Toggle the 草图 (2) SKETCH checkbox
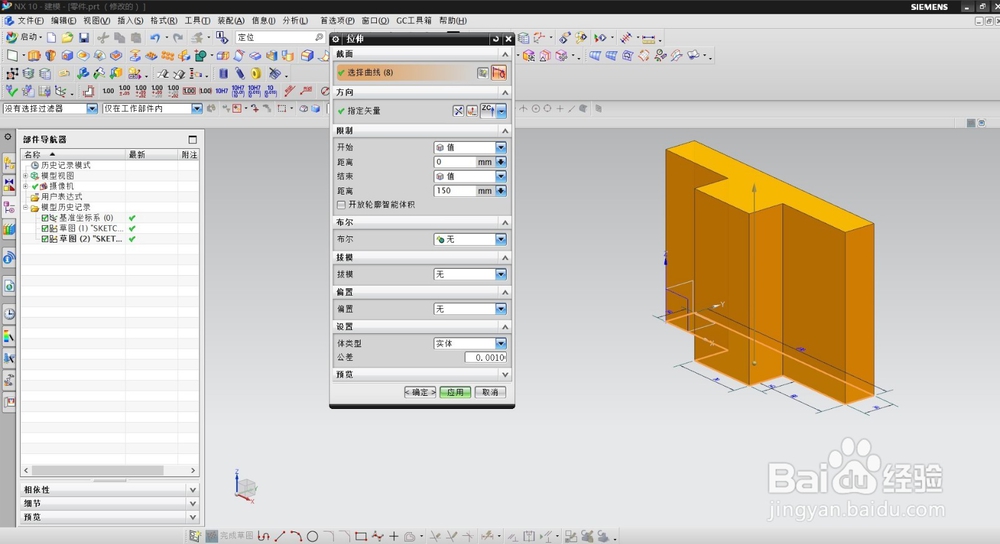This screenshot has width=1000, height=544. [x=45, y=239]
